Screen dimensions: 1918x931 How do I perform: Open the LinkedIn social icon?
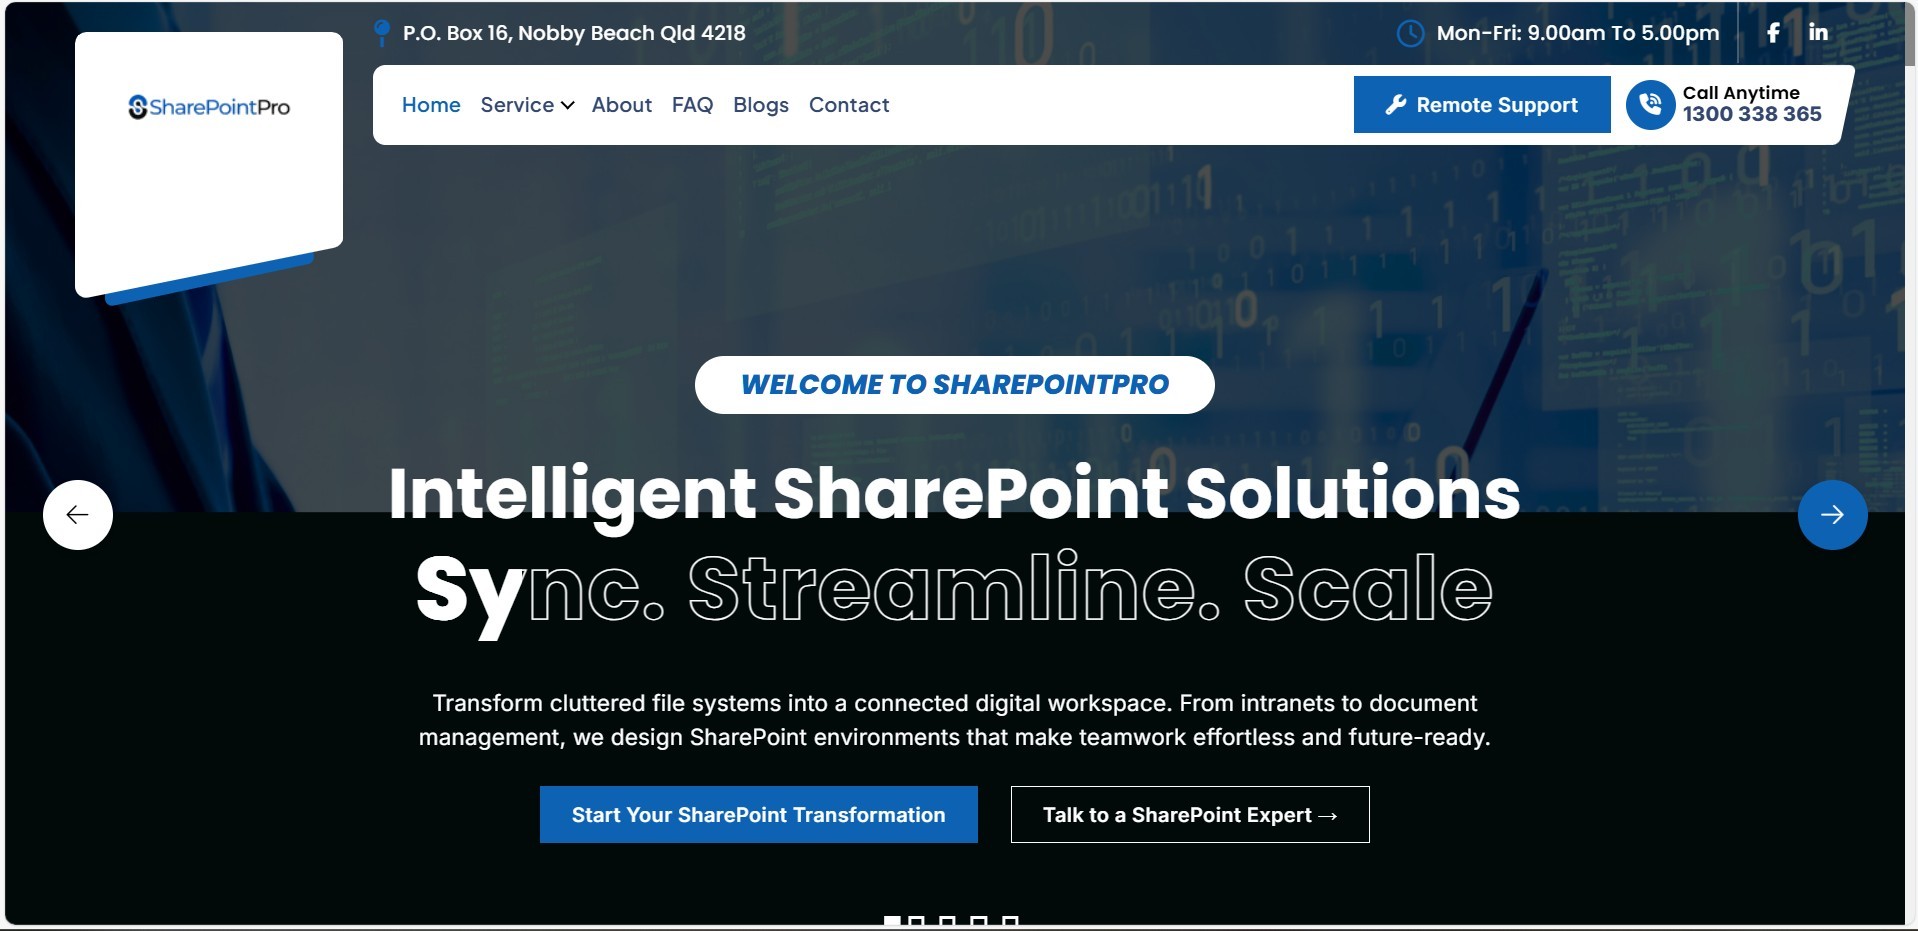click(x=1818, y=32)
